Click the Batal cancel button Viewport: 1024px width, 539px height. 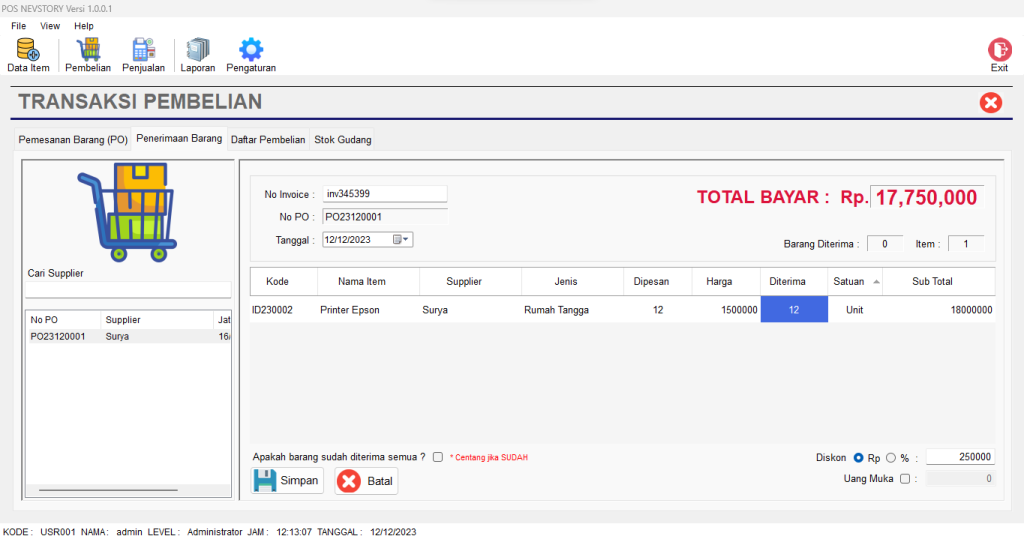[x=366, y=481]
